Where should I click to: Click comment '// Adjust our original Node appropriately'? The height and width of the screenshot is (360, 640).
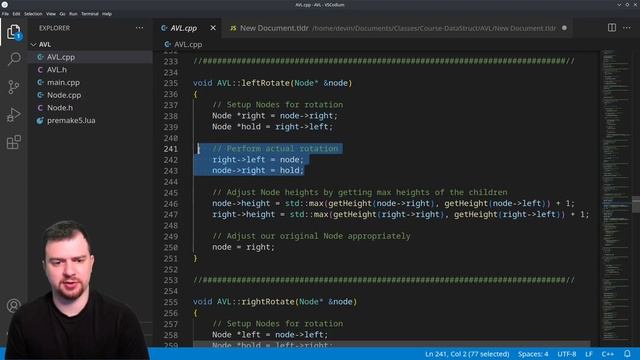(x=311, y=236)
